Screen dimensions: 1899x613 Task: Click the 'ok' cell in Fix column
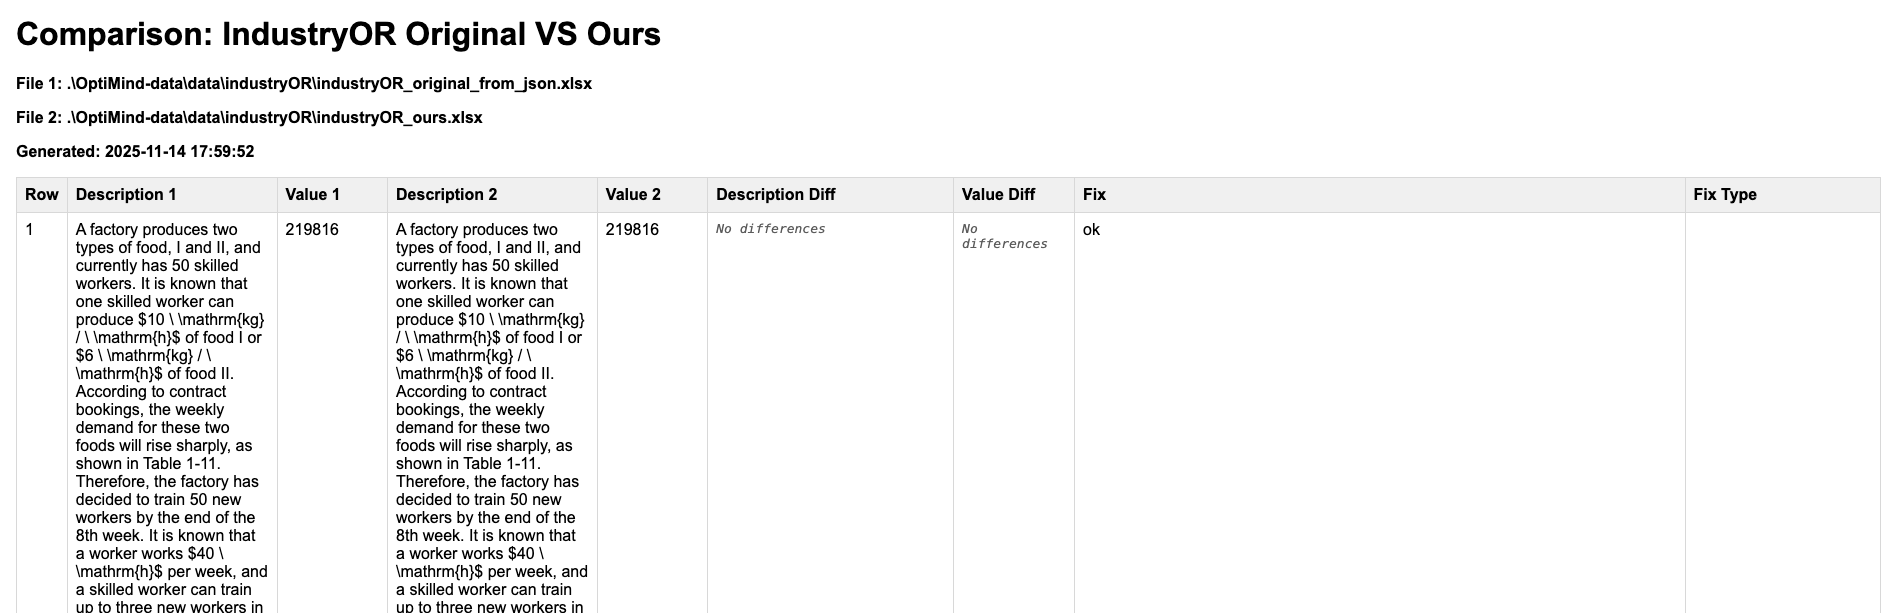click(x=1091, y=230)
